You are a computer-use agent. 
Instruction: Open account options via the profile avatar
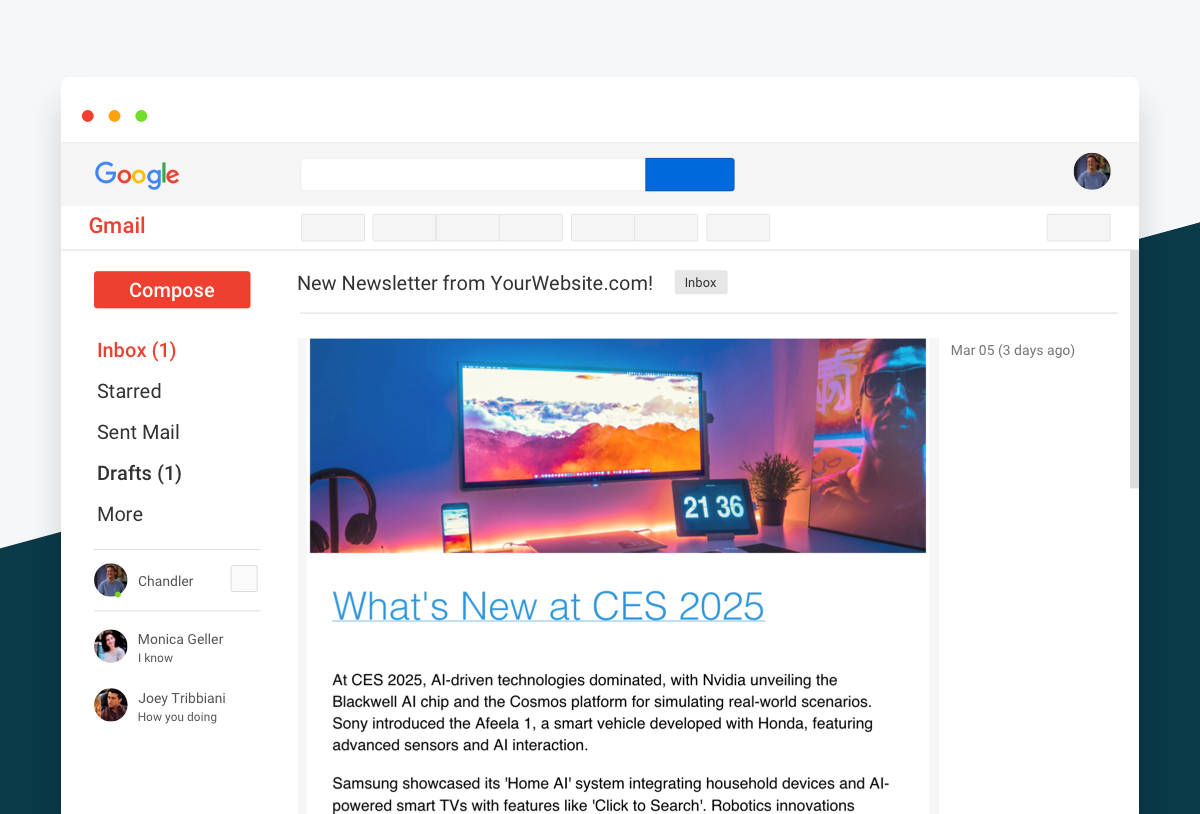[1092, 171]
